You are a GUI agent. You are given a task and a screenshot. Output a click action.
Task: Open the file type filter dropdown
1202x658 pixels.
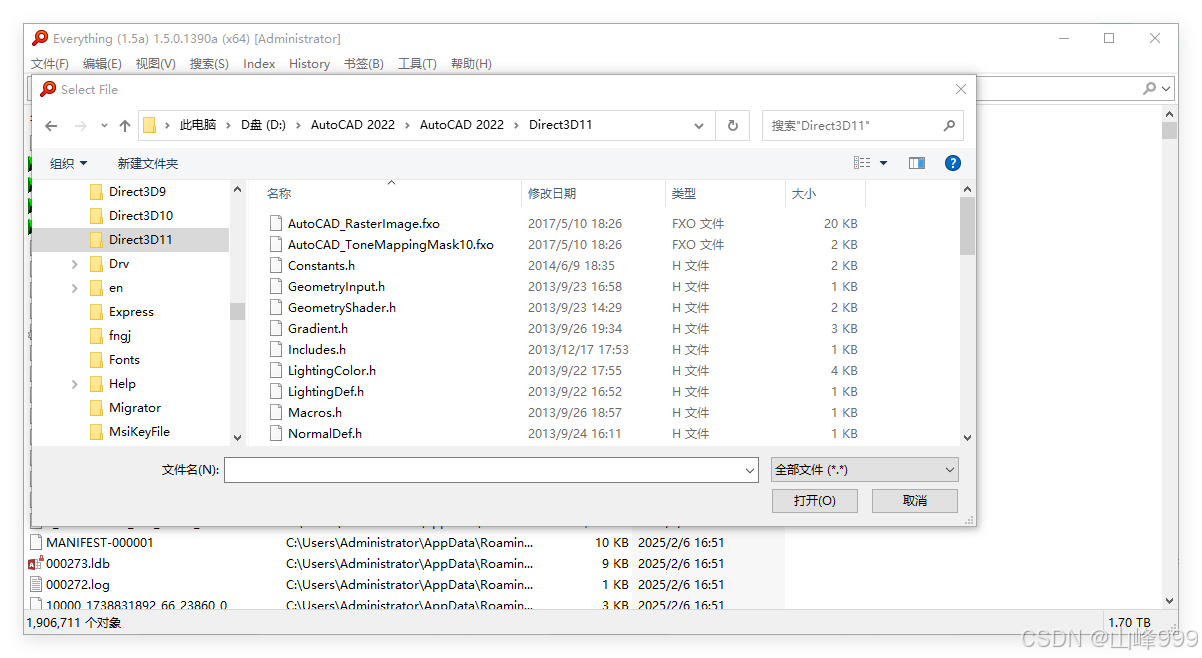coord(949,470)
